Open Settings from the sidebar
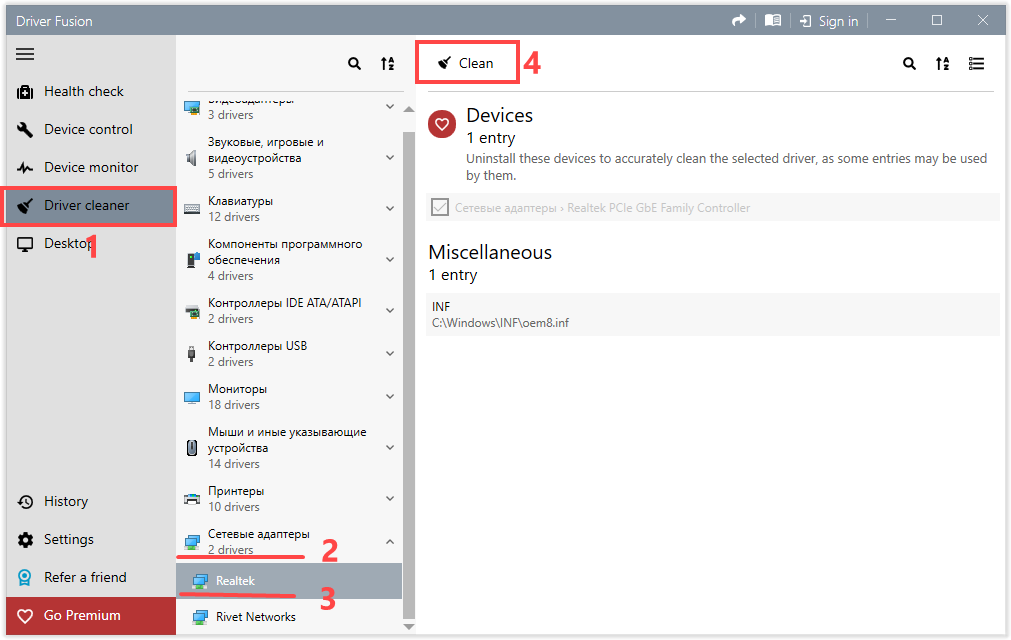 click(68, 540)
